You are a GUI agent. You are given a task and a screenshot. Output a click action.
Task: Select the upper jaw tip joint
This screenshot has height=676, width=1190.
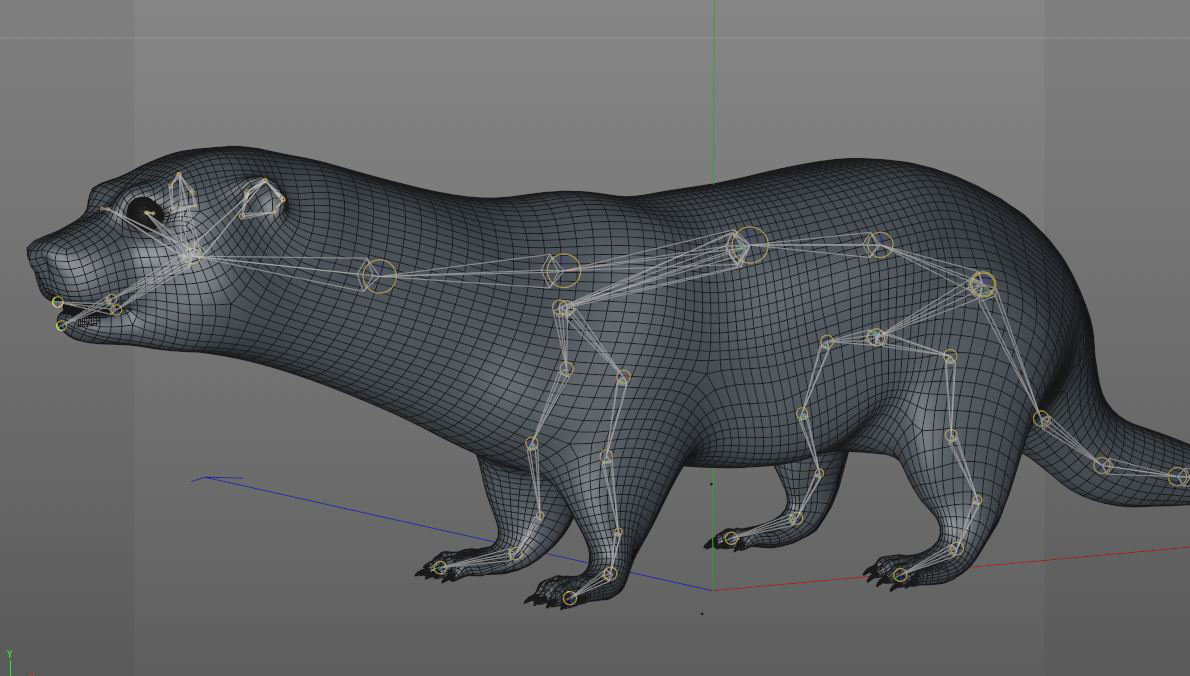[58, 302]
